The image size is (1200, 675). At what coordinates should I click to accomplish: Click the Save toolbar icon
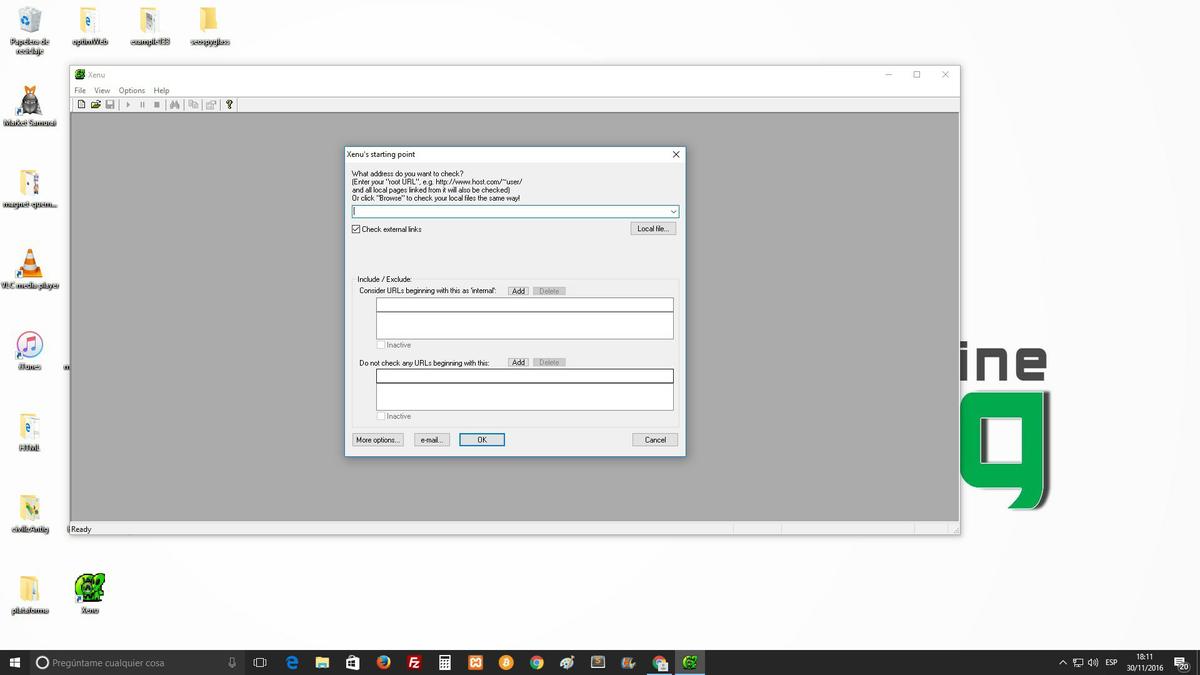tap(109, 104)
